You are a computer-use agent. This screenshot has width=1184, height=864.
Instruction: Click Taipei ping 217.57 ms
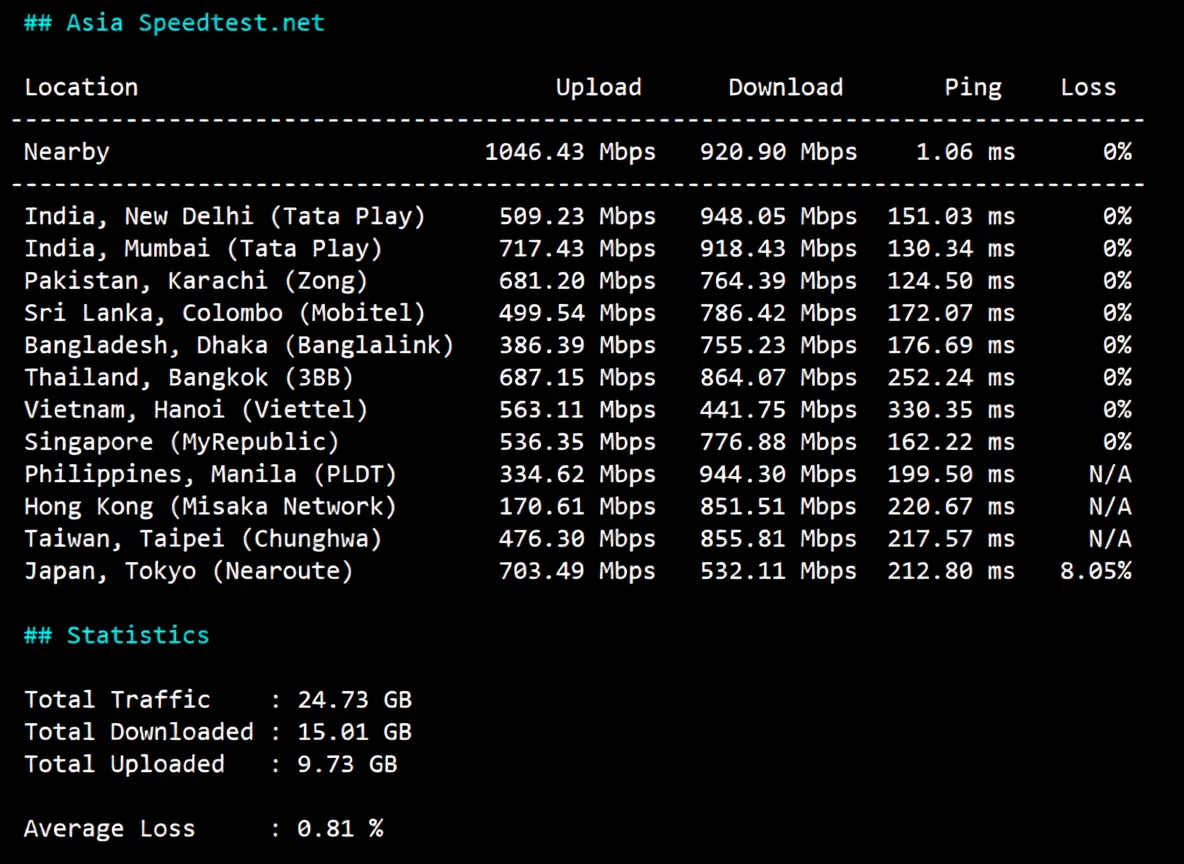951,538
